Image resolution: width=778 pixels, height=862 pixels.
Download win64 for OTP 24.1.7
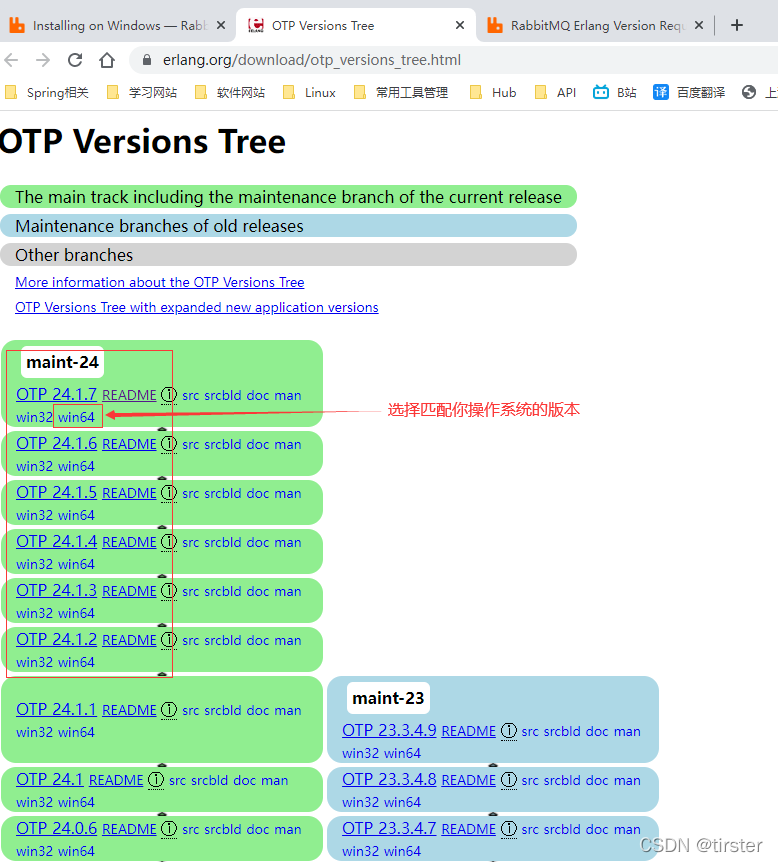[x=77, y=417]
